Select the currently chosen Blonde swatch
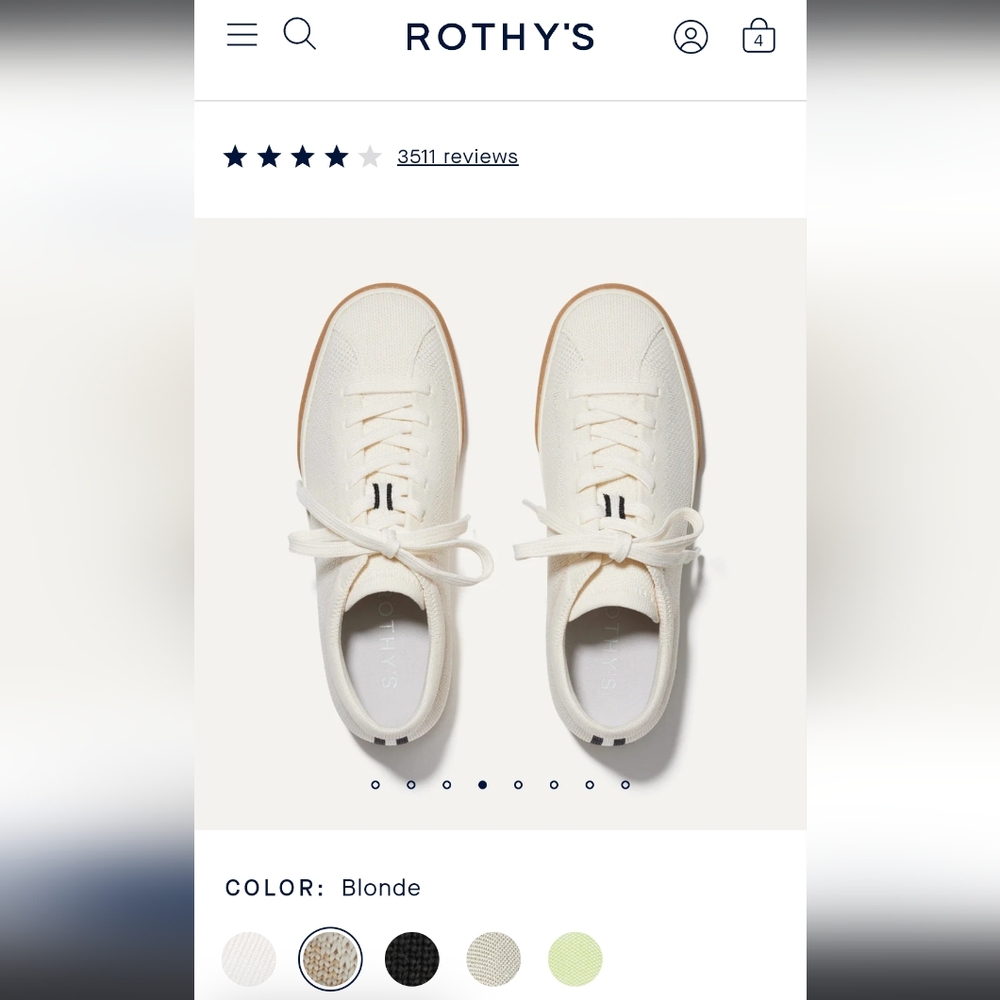The width and height of the screenshot is (1000, 1000). pyautogui.click(x=328, y=959)
